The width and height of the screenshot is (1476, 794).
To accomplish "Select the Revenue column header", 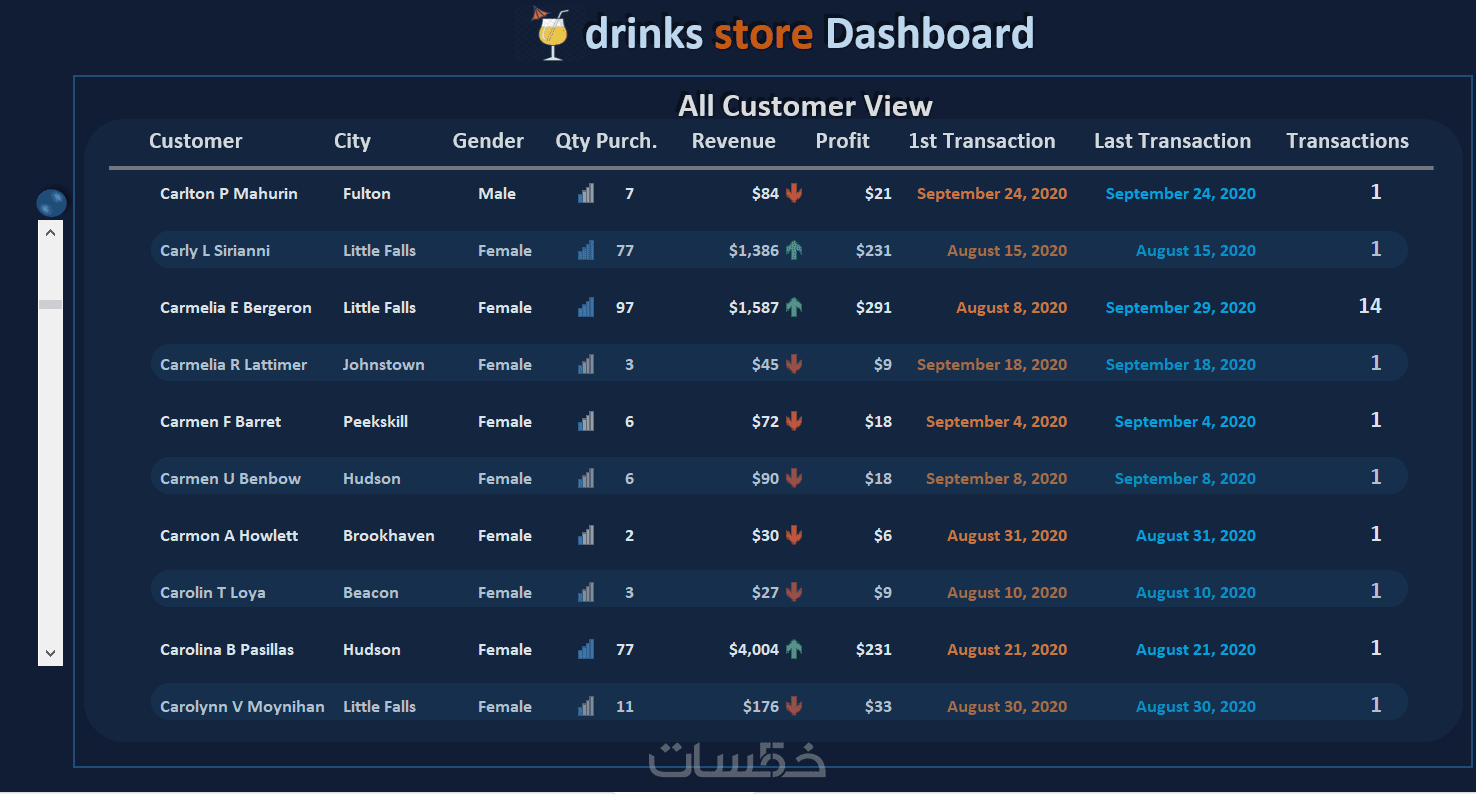I will point(734,141).
